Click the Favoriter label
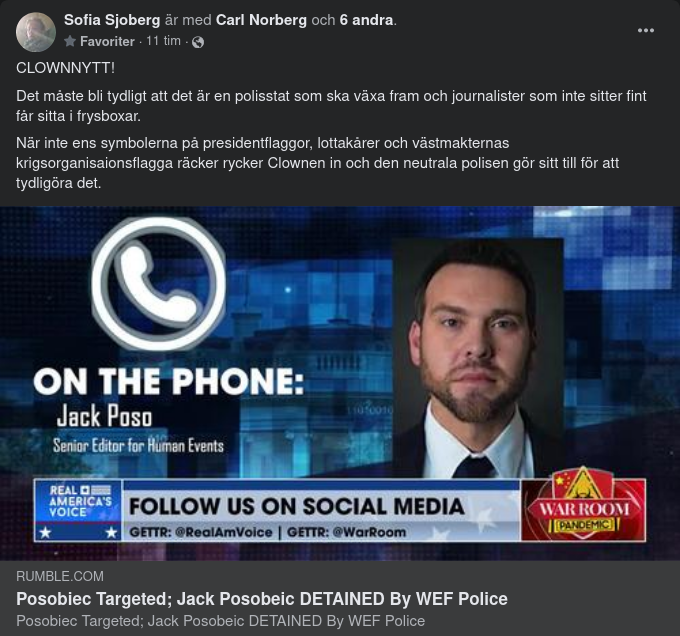This screenshot has width=680, height=636. coord(107,42)
